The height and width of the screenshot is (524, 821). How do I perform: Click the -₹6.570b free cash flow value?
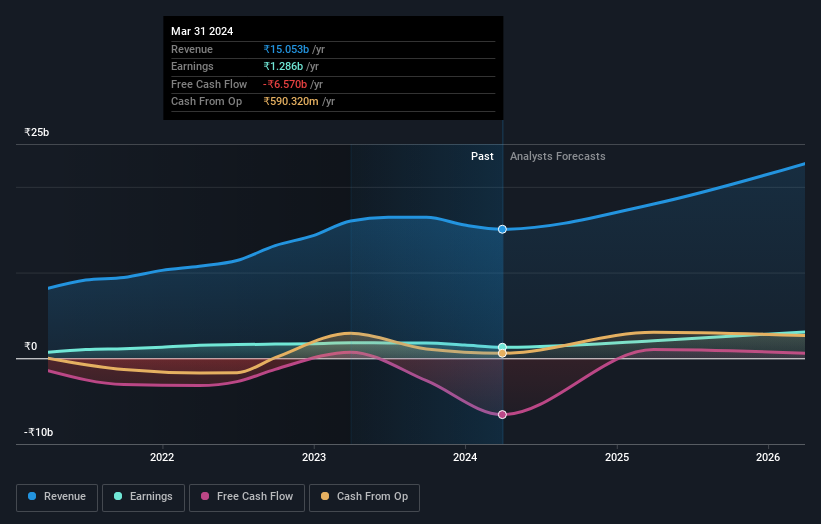click(x=285, y=84)
